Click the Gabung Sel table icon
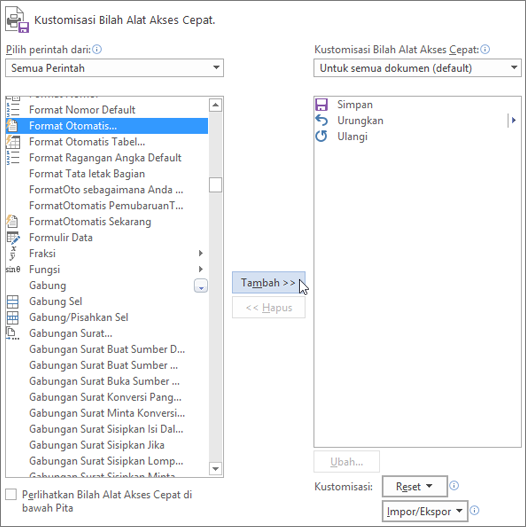This screenshot has height=527, width=526. point(13,301)
